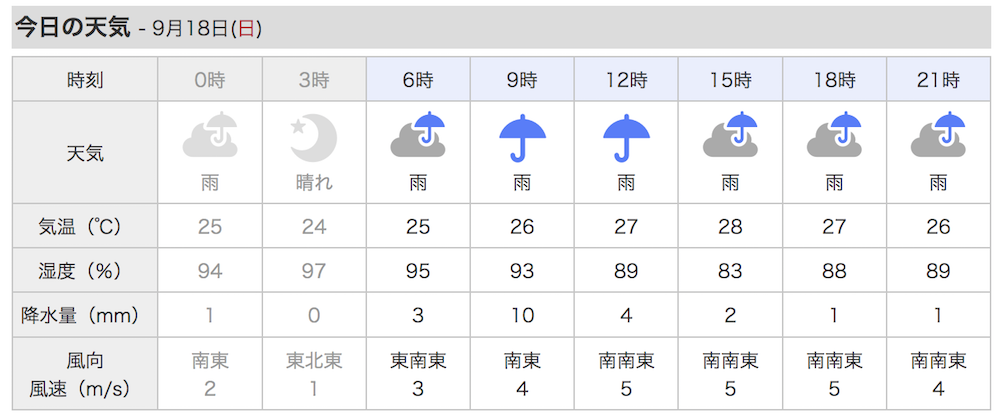Click the 15時 temperature value 28

click(731, 226)
